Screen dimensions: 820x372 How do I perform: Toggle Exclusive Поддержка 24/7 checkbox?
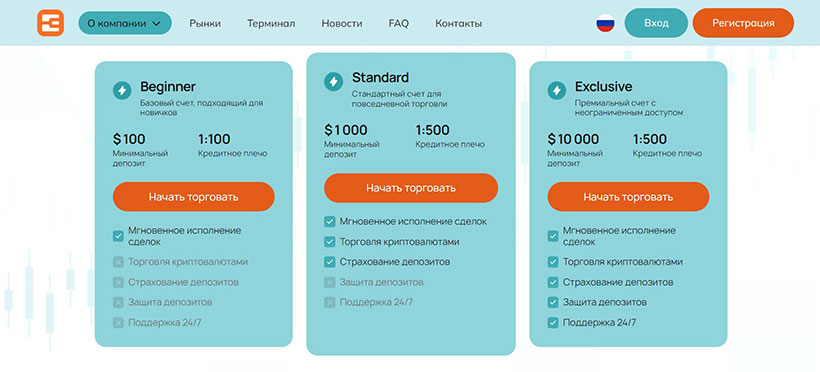pyautogui.click(x=553, y=323)
